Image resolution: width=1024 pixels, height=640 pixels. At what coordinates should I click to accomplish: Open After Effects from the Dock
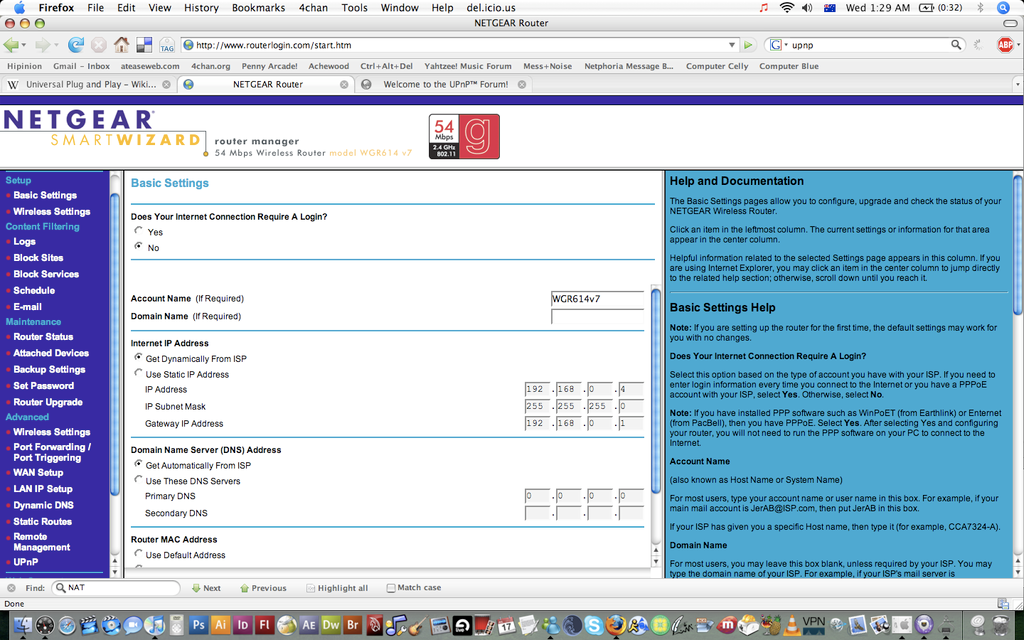click(x=309, y=625)
